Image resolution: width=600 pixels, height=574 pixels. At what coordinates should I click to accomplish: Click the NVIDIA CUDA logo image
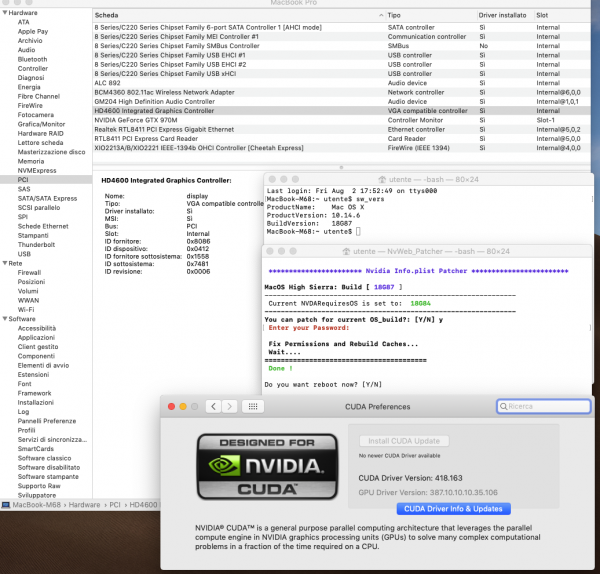tap(267, 466)
